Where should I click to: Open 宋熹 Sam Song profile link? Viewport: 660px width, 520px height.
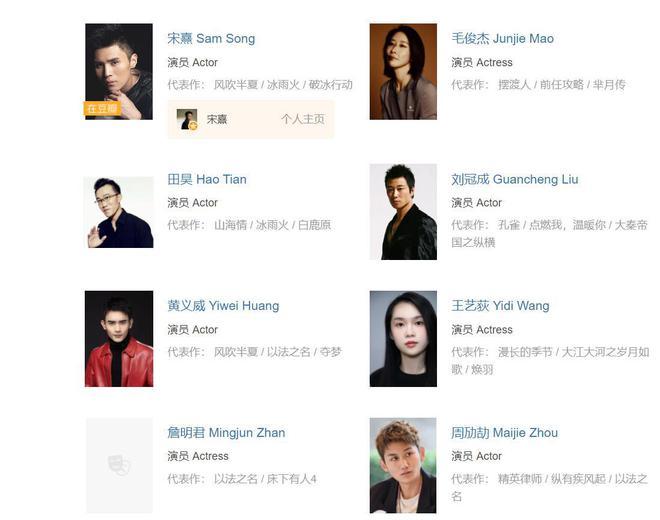[x=211, y=38]
